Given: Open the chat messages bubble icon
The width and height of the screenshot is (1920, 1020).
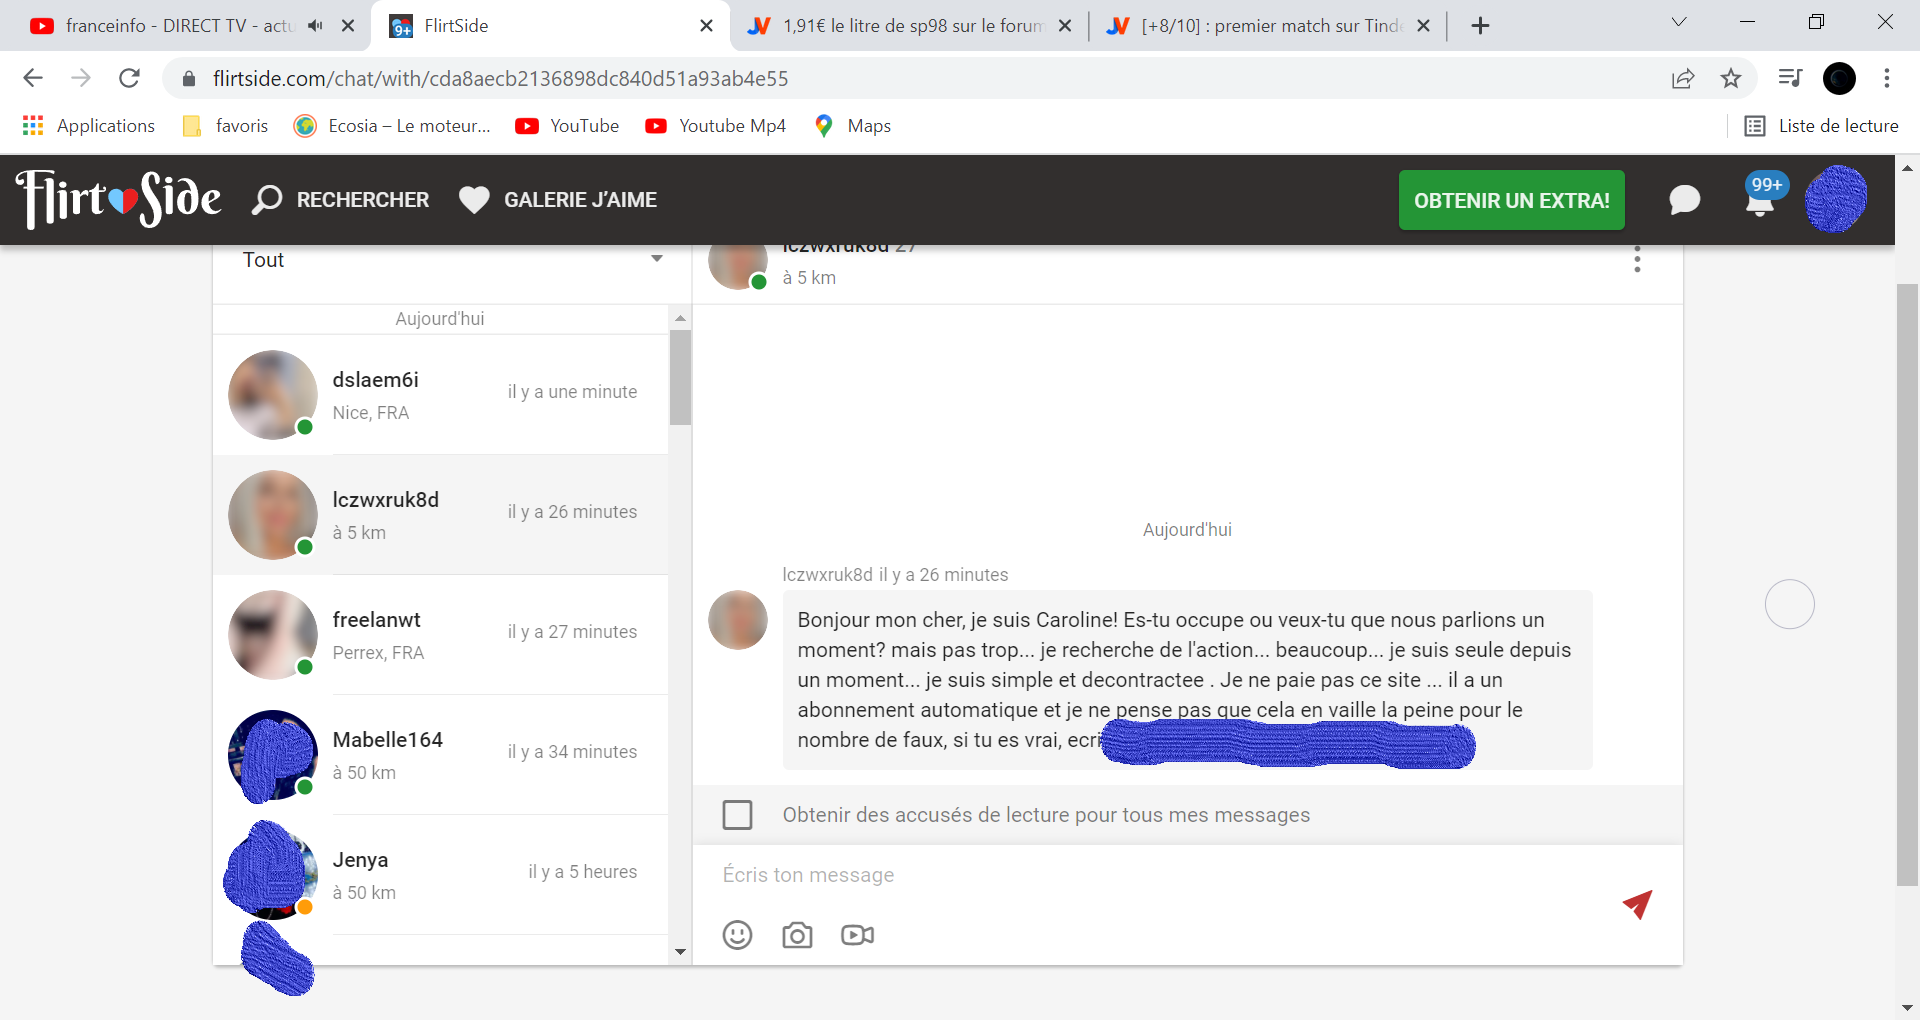Looking at the screenshot, I should point(1684,200).
